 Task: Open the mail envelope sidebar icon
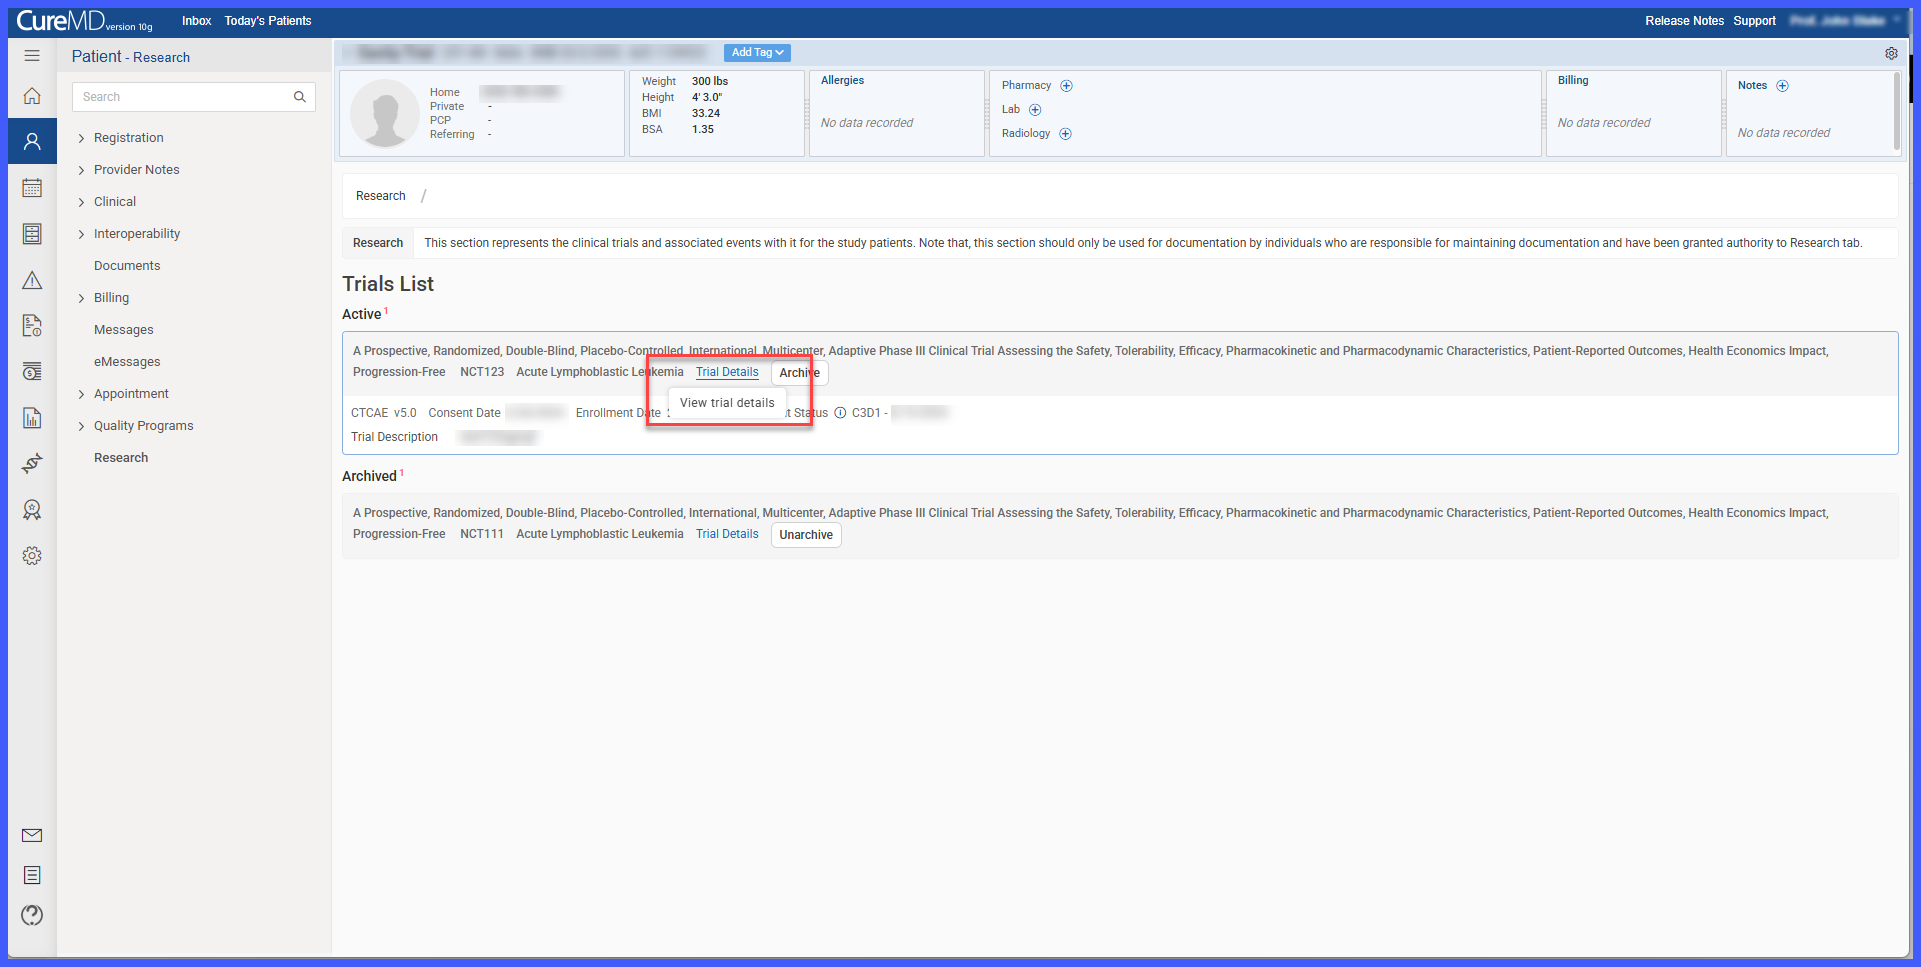click(32, 835)
